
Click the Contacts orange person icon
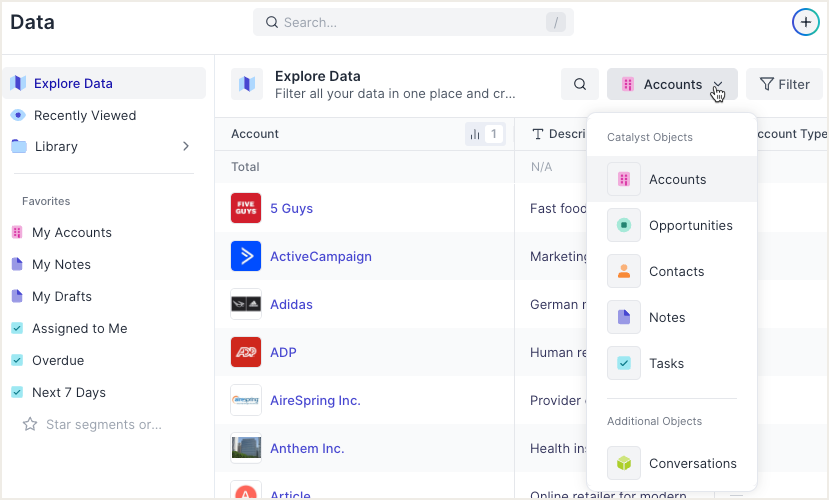click(x=624, y=271)
